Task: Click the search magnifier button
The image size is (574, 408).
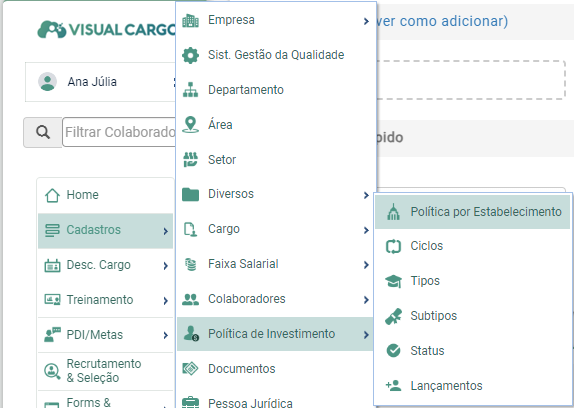Action: (x=43, y=132)
